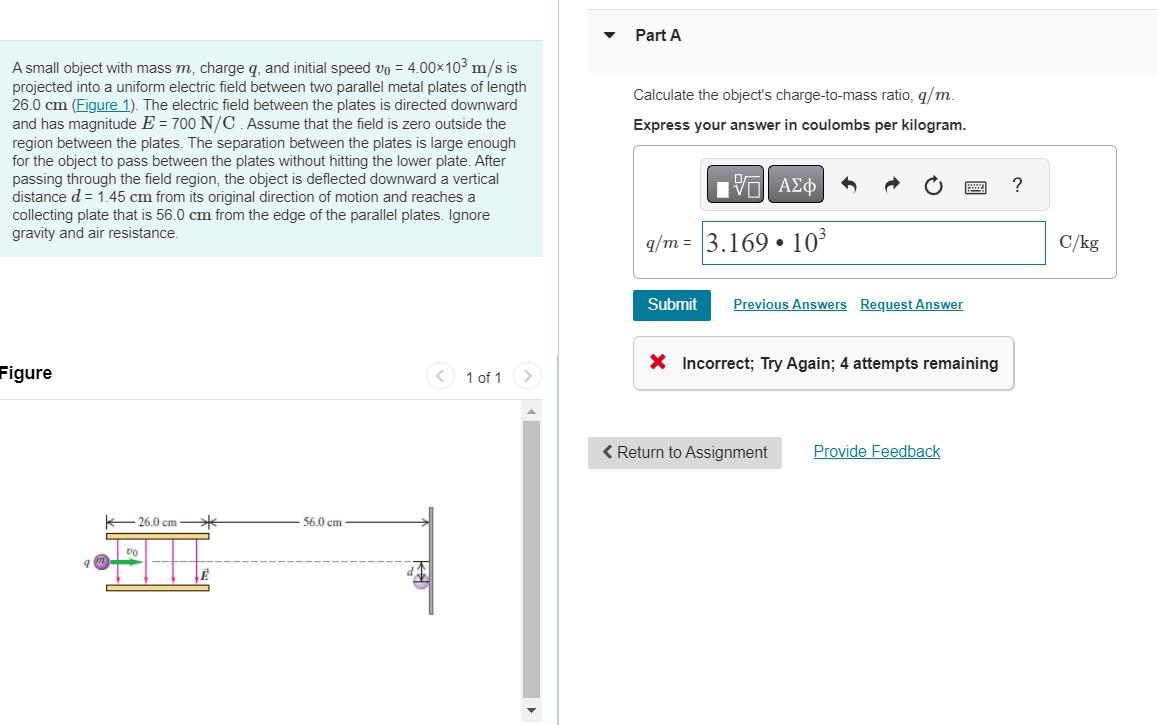Go to the next figure page
1157x725 pixels.
click(x=527, y=376)
